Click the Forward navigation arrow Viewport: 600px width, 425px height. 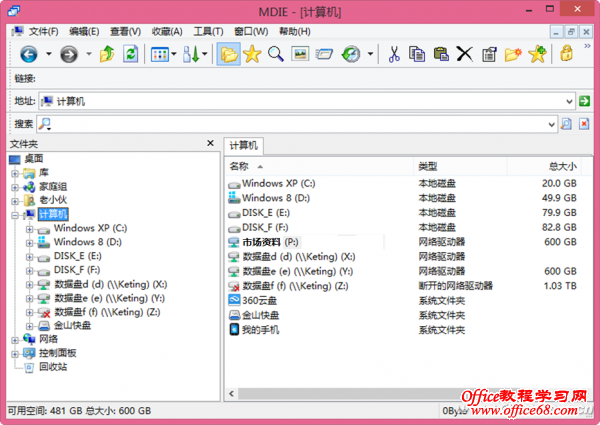point(69,54)
